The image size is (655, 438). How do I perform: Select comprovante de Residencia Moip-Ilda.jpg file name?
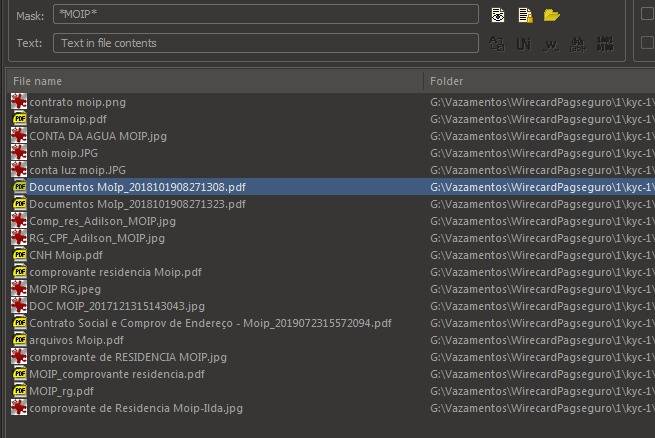(136, 408)
